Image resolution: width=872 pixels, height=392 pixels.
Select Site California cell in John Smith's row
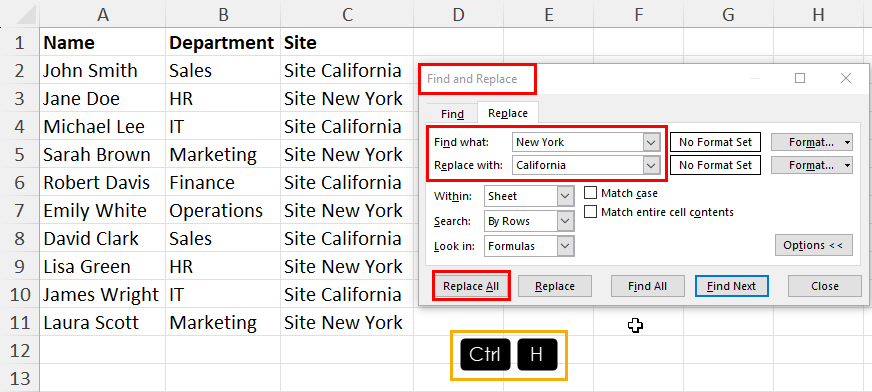[x=347, y=70]
